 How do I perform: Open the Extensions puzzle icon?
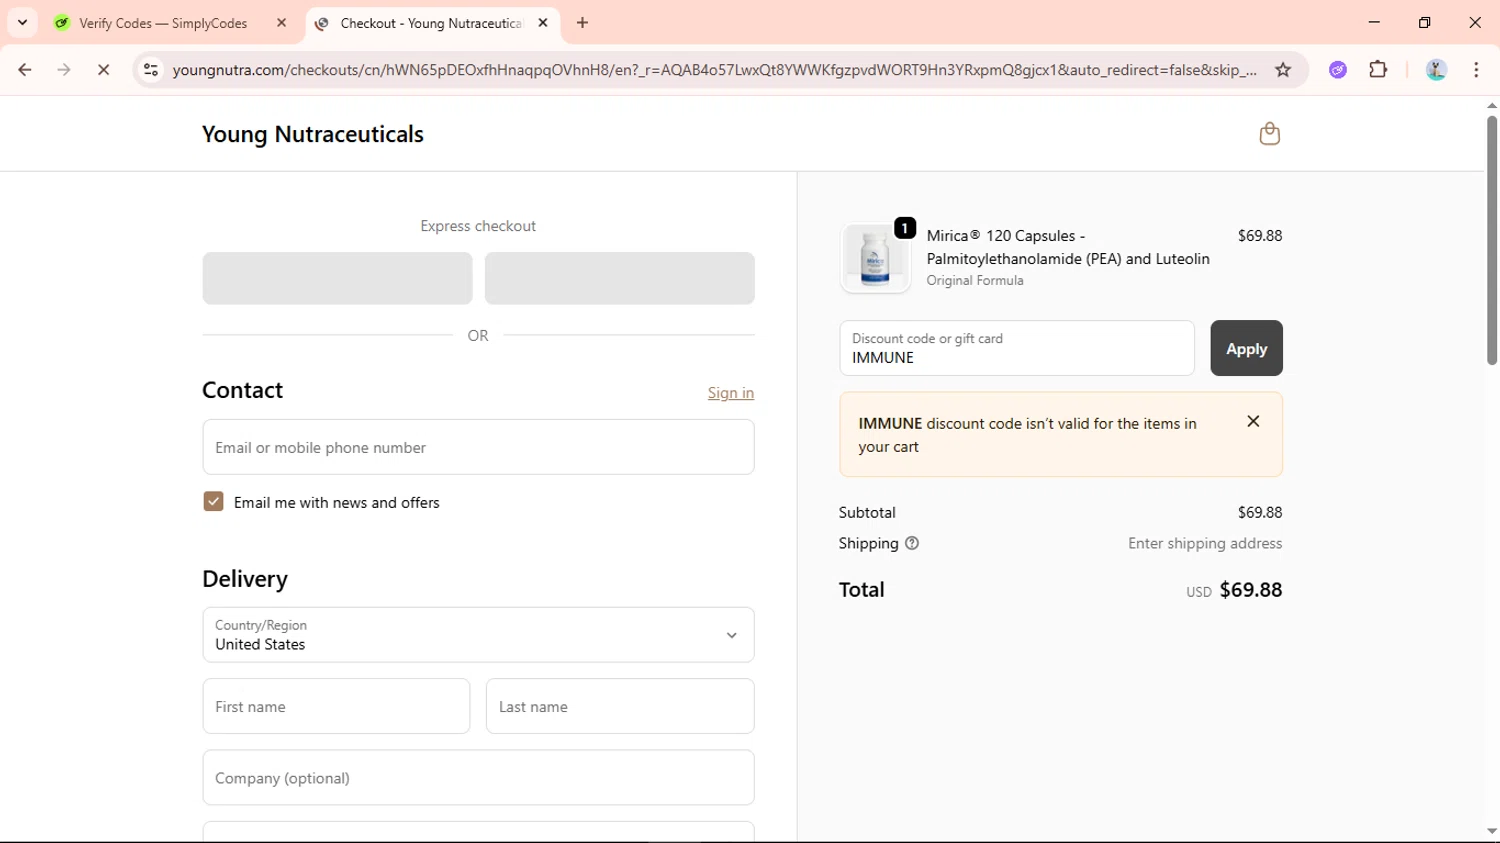click(1378, 70)
